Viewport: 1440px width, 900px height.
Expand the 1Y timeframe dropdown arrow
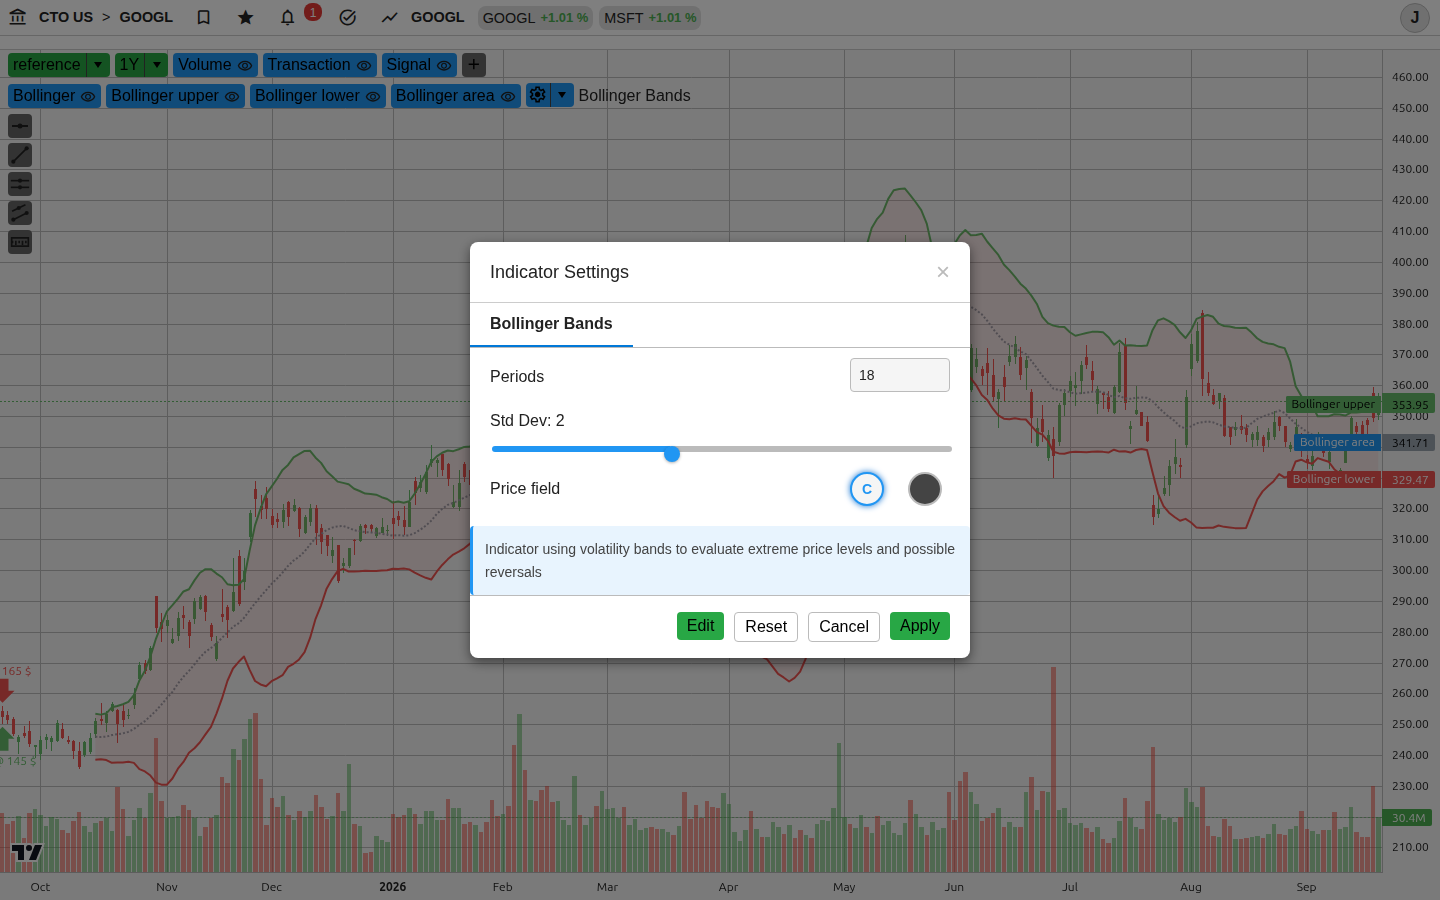click(x=157, y=65)
